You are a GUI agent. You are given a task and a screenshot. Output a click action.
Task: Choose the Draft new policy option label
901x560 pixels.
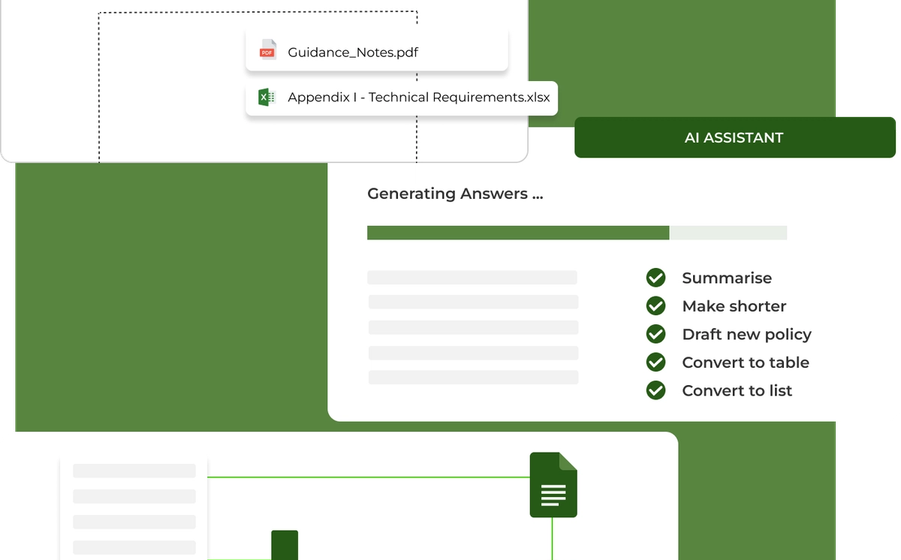point(746,334)
